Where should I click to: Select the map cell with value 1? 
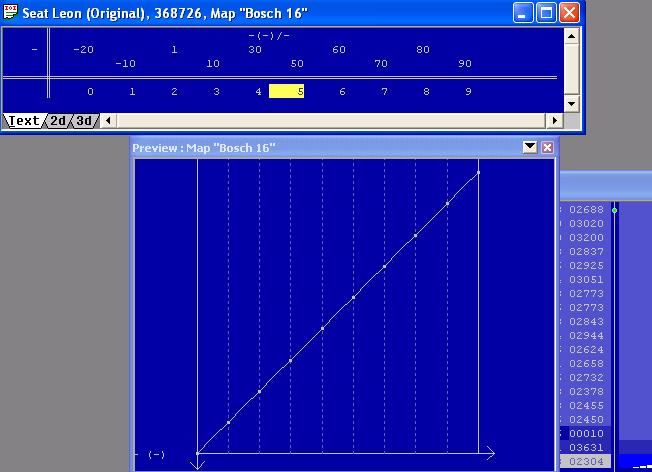point(132,91)
